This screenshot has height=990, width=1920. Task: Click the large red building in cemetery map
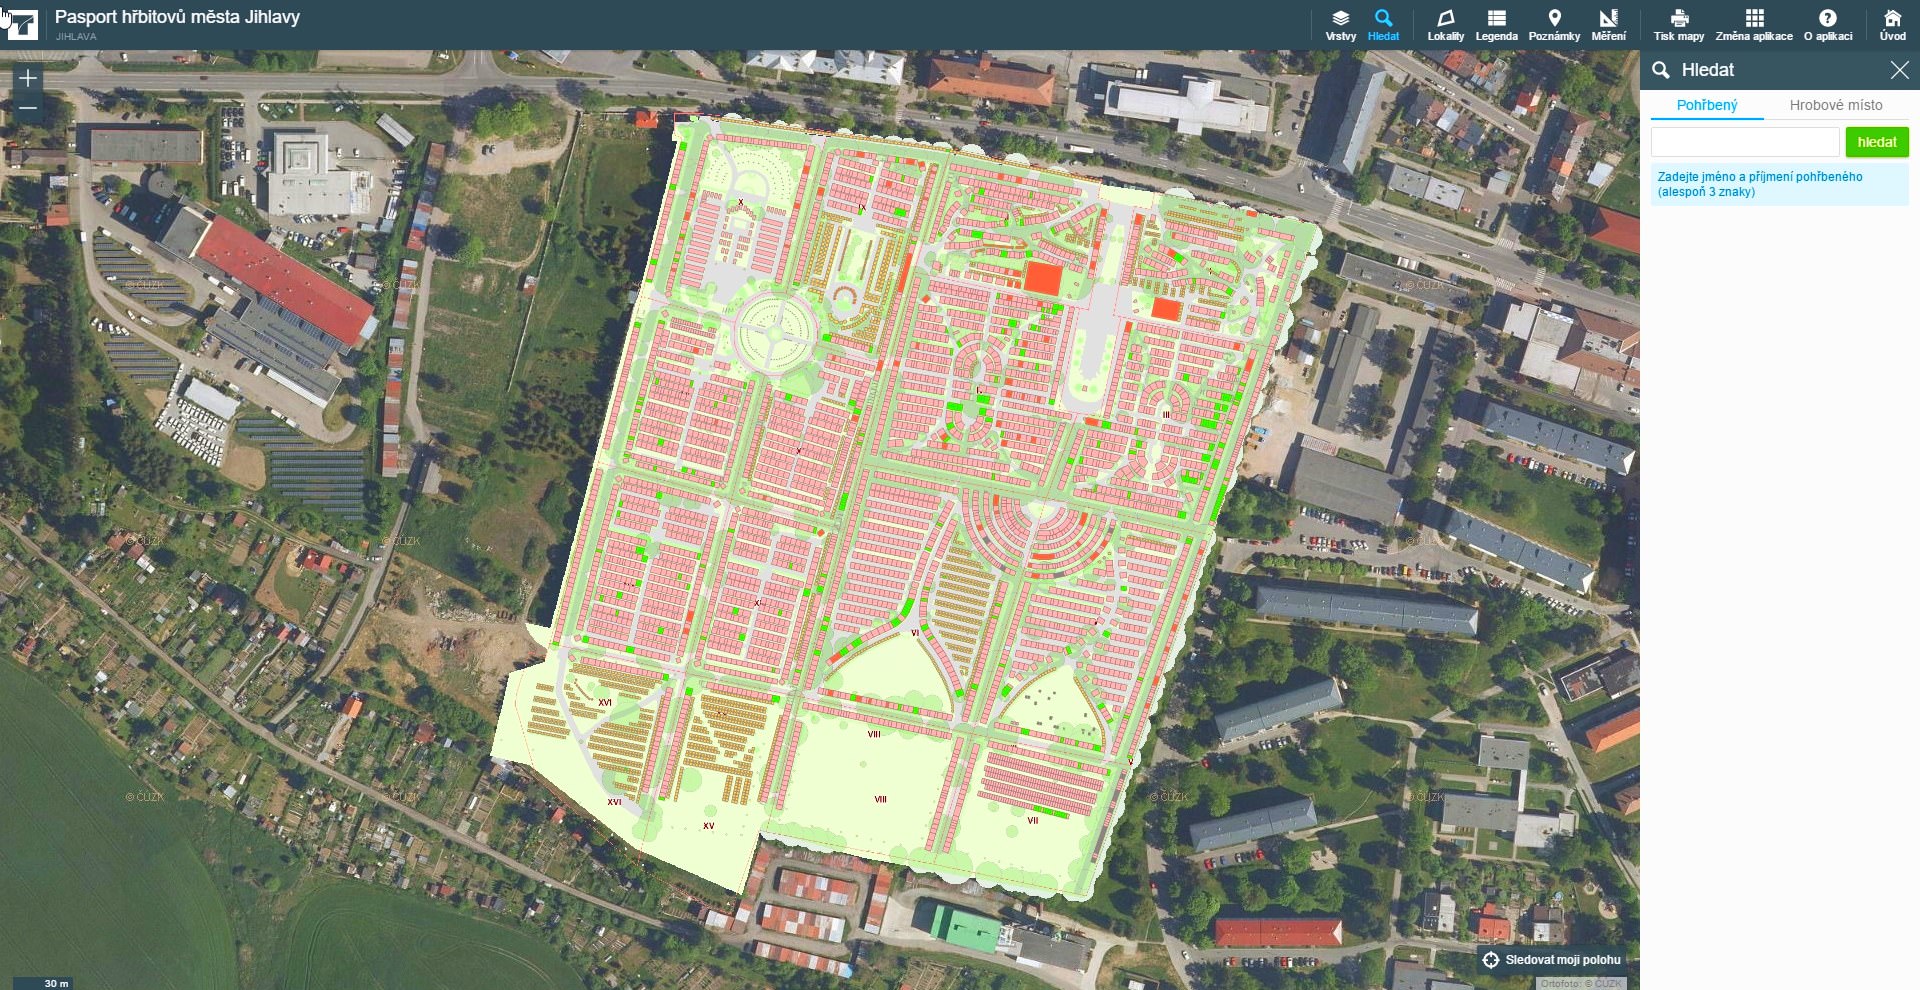[x=1042, y=278]
